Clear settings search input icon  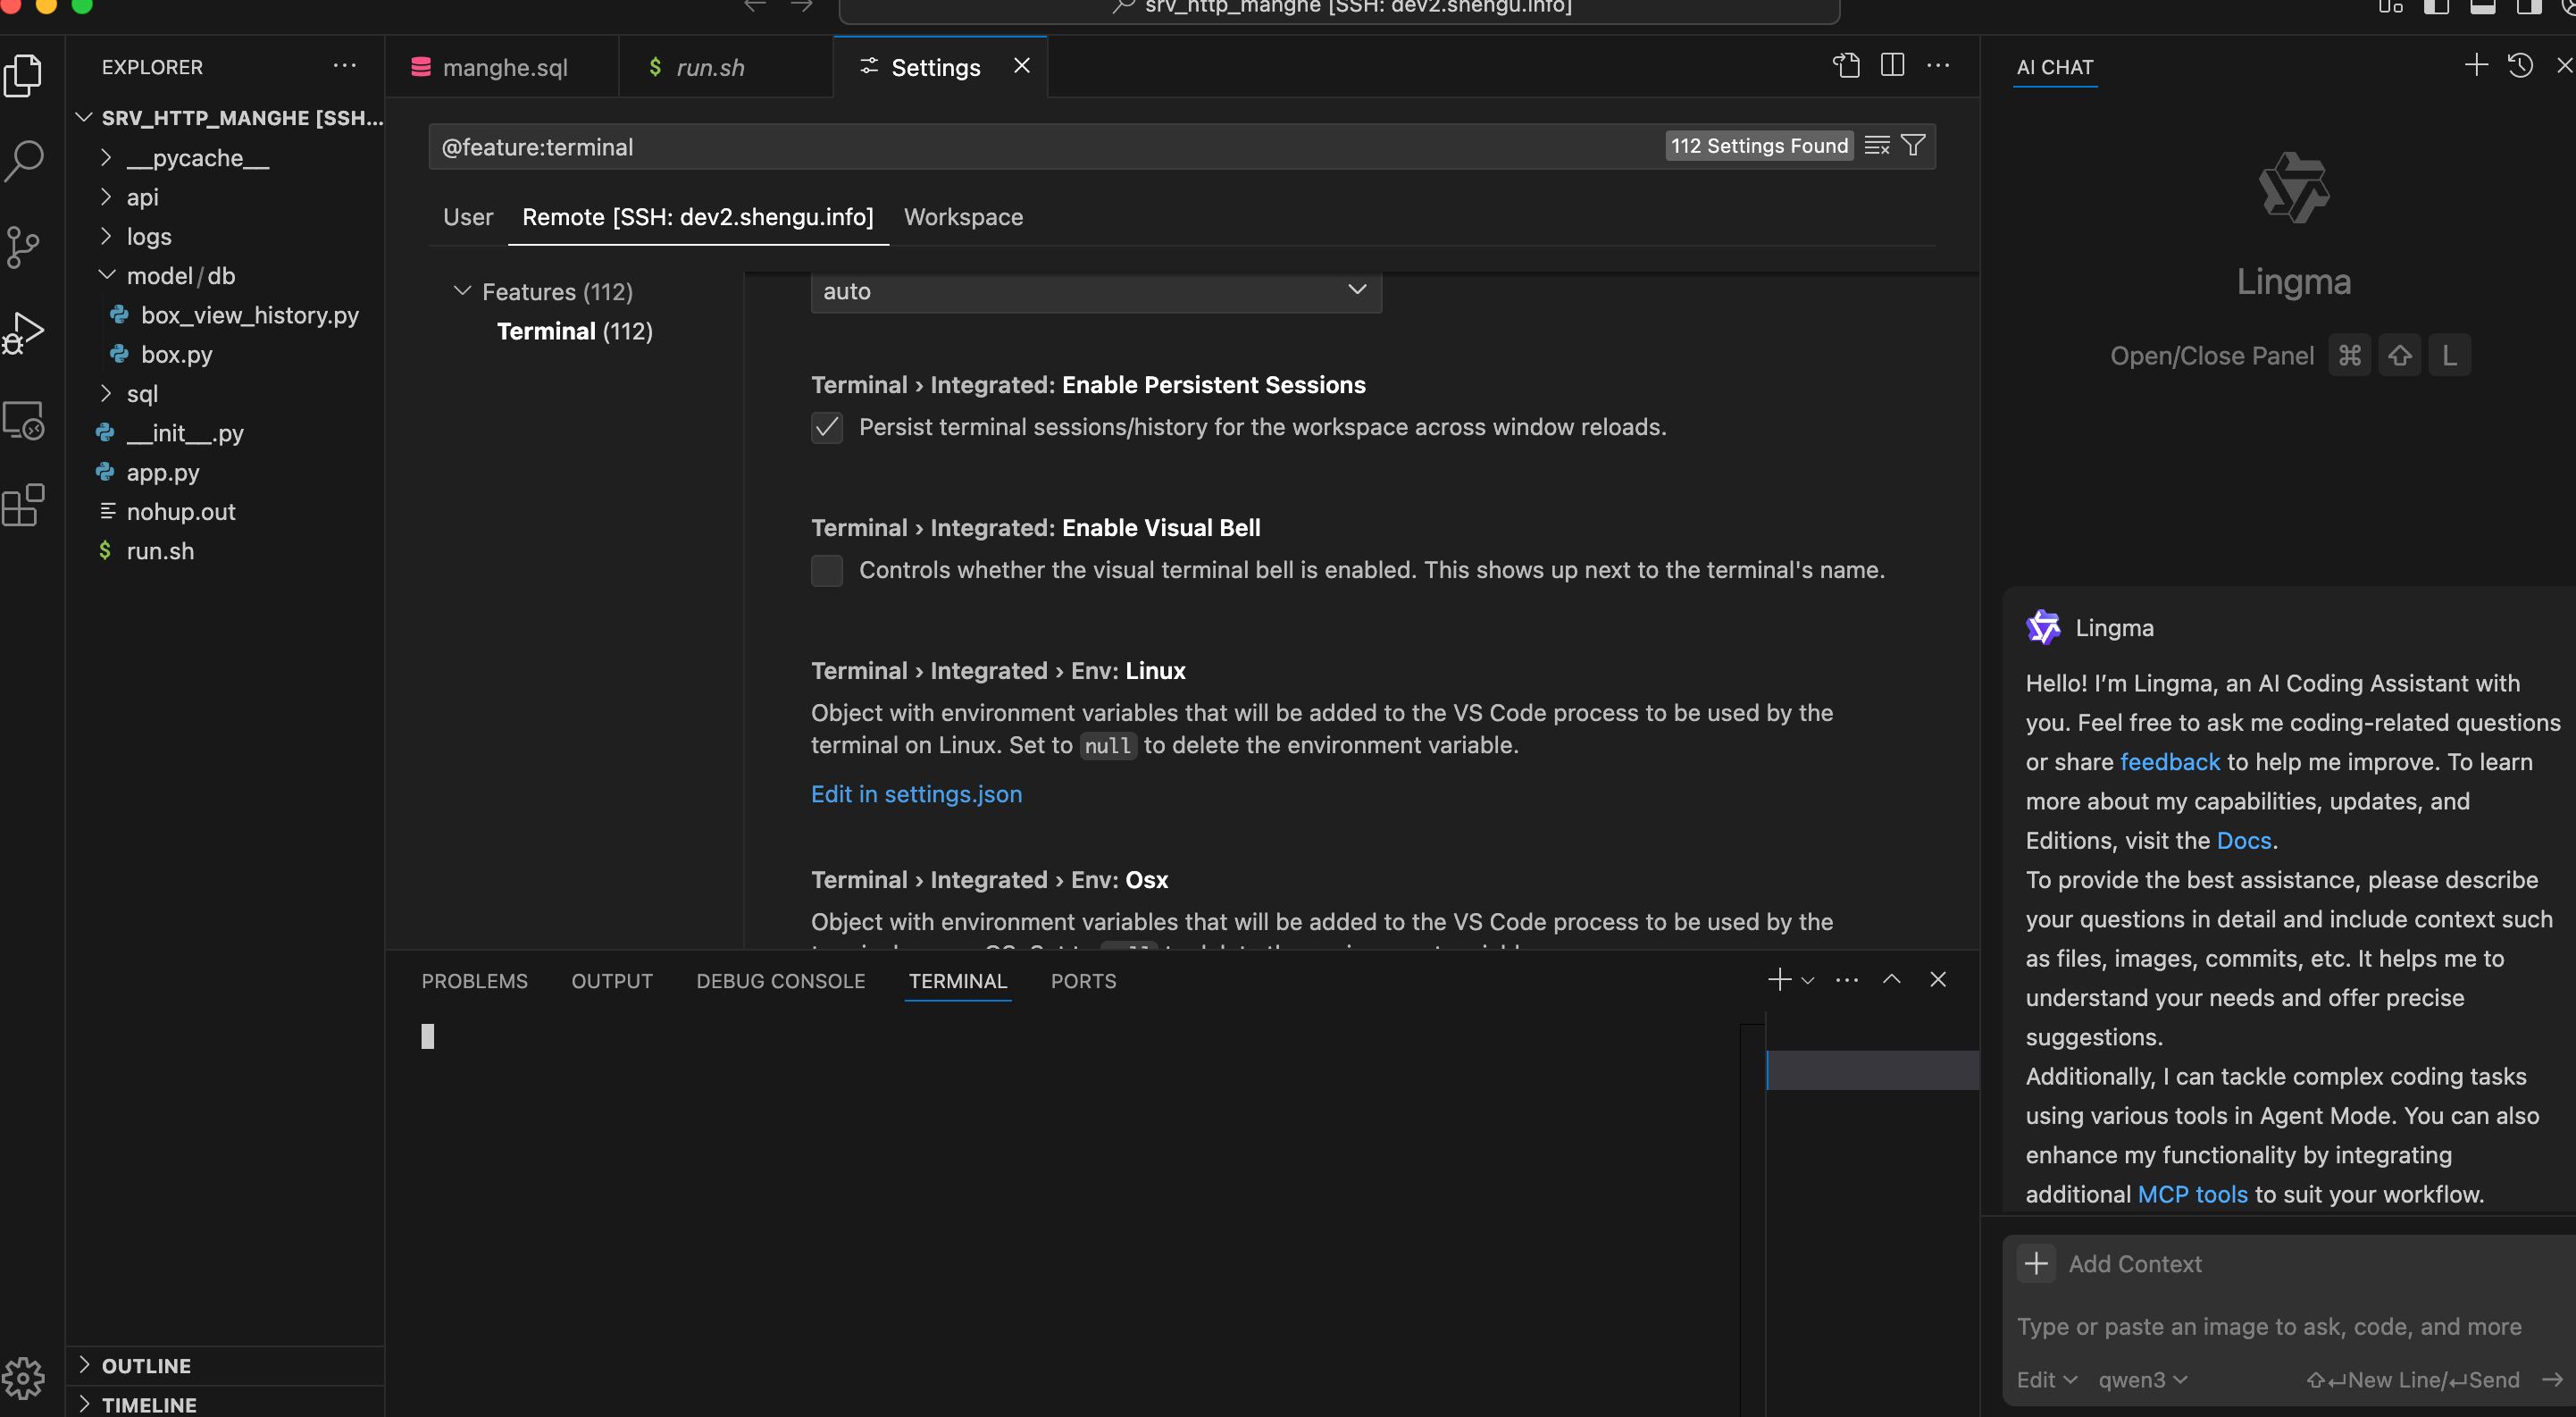(1877, 146)
